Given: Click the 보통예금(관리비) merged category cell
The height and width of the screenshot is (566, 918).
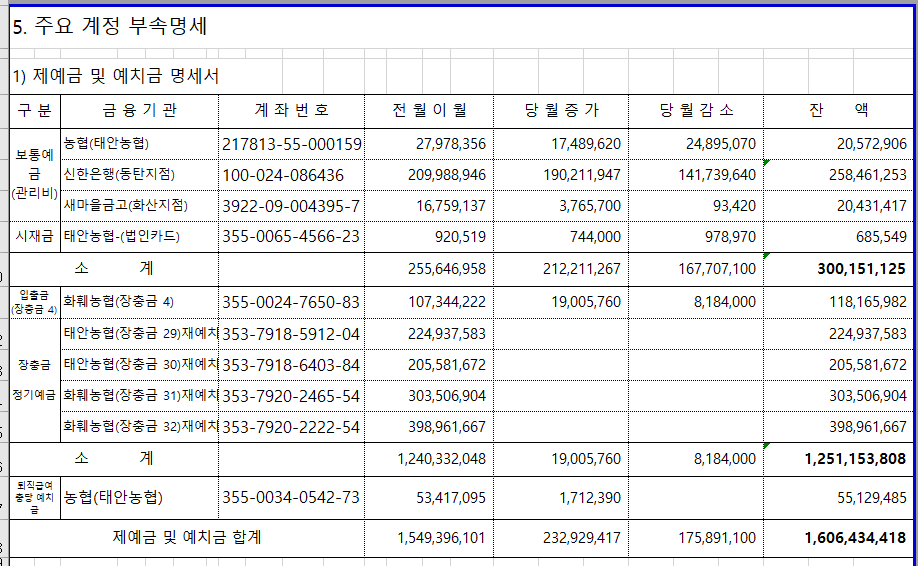Looking at the screenshot, I should click(35, 174).
